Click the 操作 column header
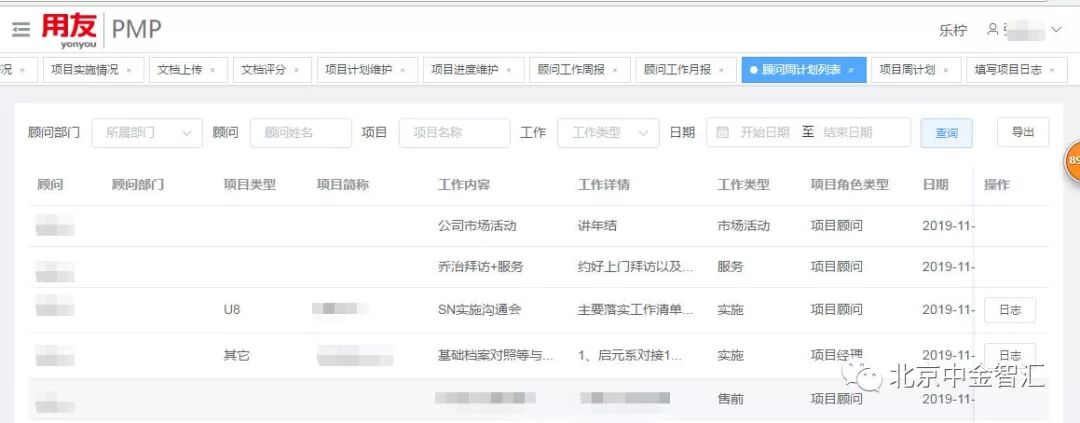The image size is (1080, 423). click(997, 185)
